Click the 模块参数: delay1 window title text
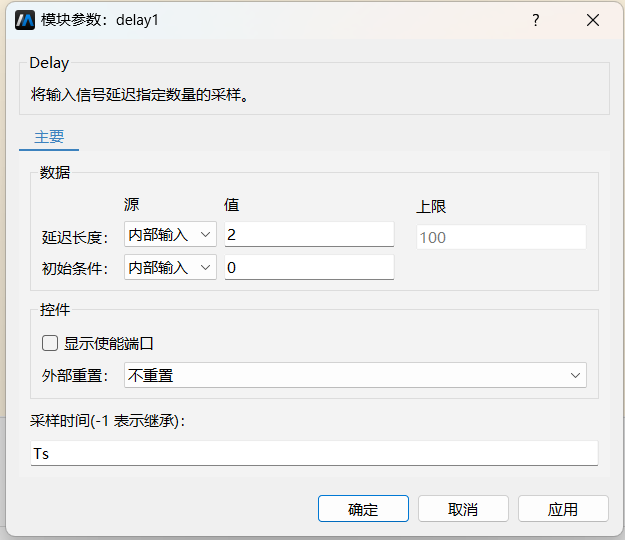This screenshot has width=625, height=540. pyautogui.click(x=100, y=20)
